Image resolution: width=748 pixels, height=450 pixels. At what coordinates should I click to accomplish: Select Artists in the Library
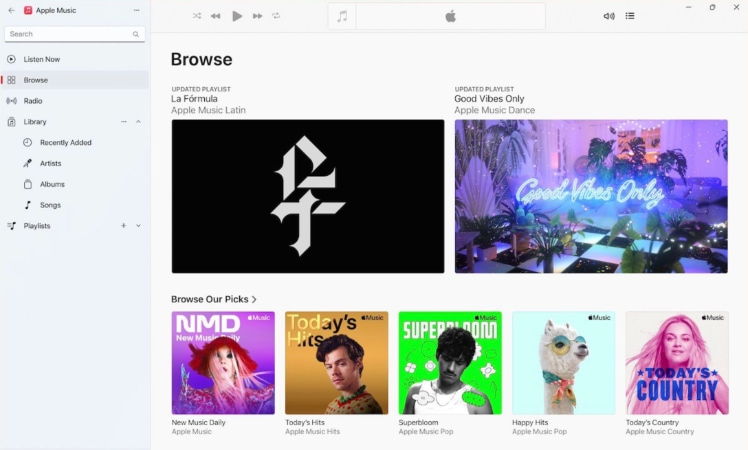pos(51,163)
